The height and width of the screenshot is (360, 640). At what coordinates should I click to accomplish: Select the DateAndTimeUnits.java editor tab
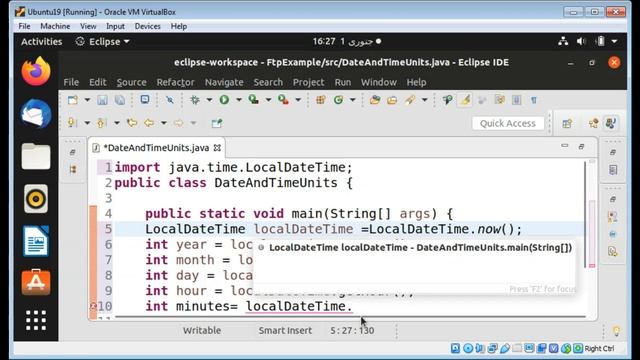(156, 148)
